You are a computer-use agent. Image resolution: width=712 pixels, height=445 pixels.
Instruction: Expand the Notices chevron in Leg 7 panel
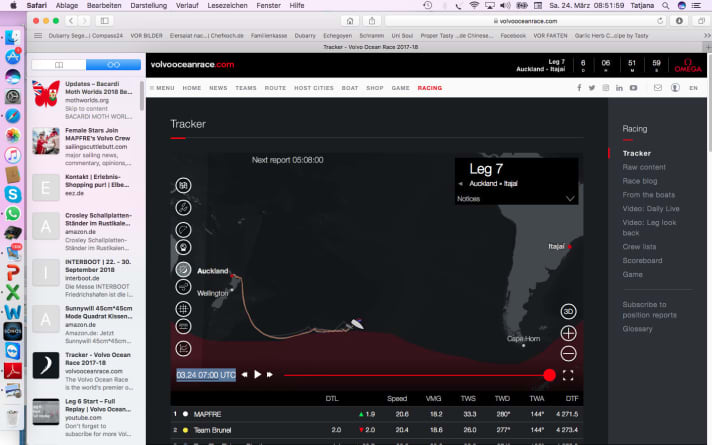click(x=570, y=198)
